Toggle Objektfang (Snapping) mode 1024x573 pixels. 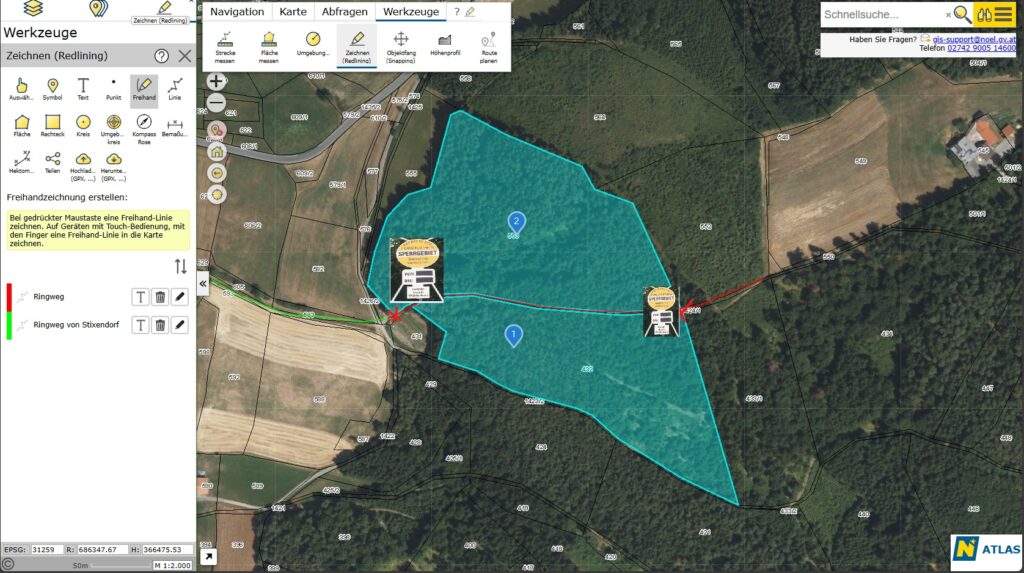[x=401, y=44]
